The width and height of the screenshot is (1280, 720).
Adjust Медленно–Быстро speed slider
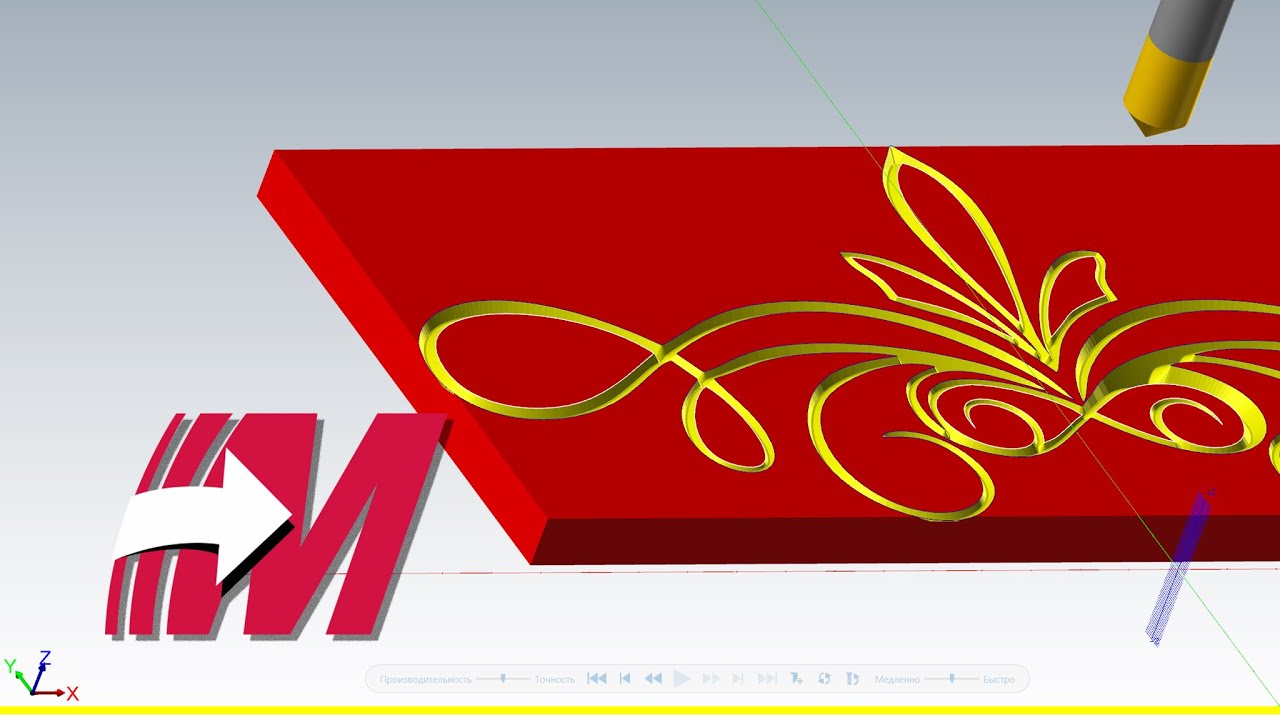951,679
